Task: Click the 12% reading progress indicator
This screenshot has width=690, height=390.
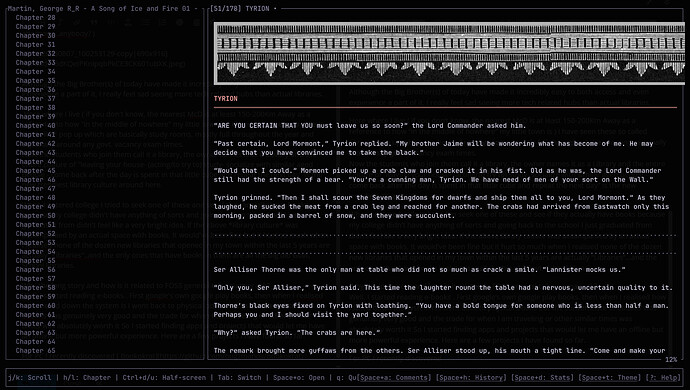Action: (x=671, y=360)
